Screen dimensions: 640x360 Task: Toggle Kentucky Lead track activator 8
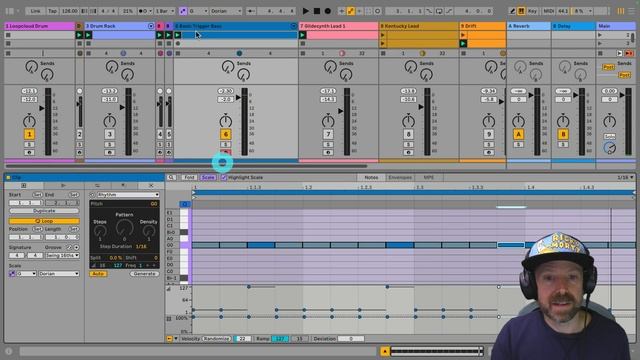coord(408,134)
